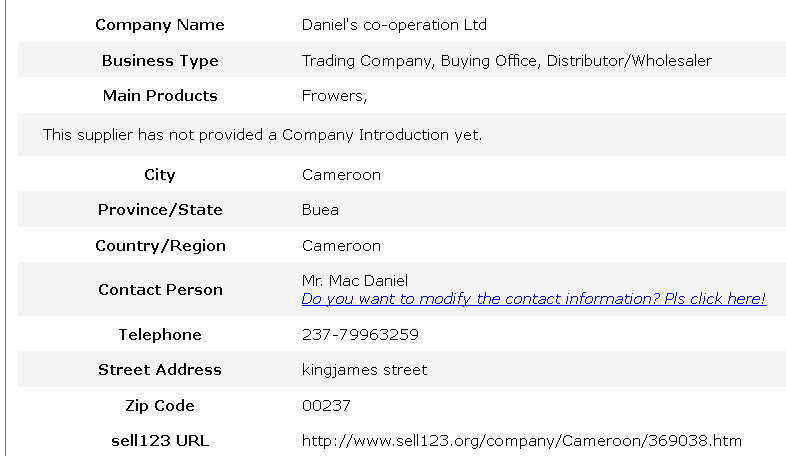Click the Street Address label

[x=160, y=370]
